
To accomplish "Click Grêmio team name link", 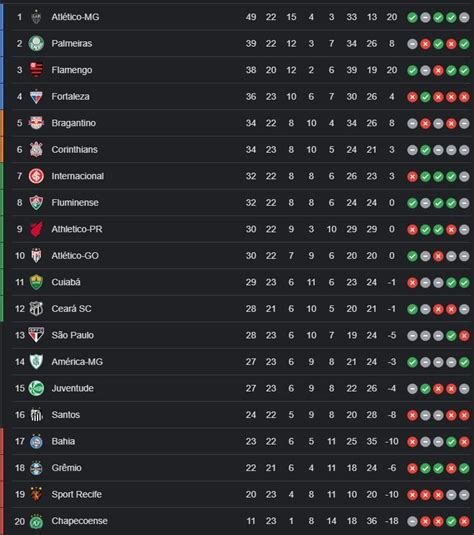I will 67,468.
